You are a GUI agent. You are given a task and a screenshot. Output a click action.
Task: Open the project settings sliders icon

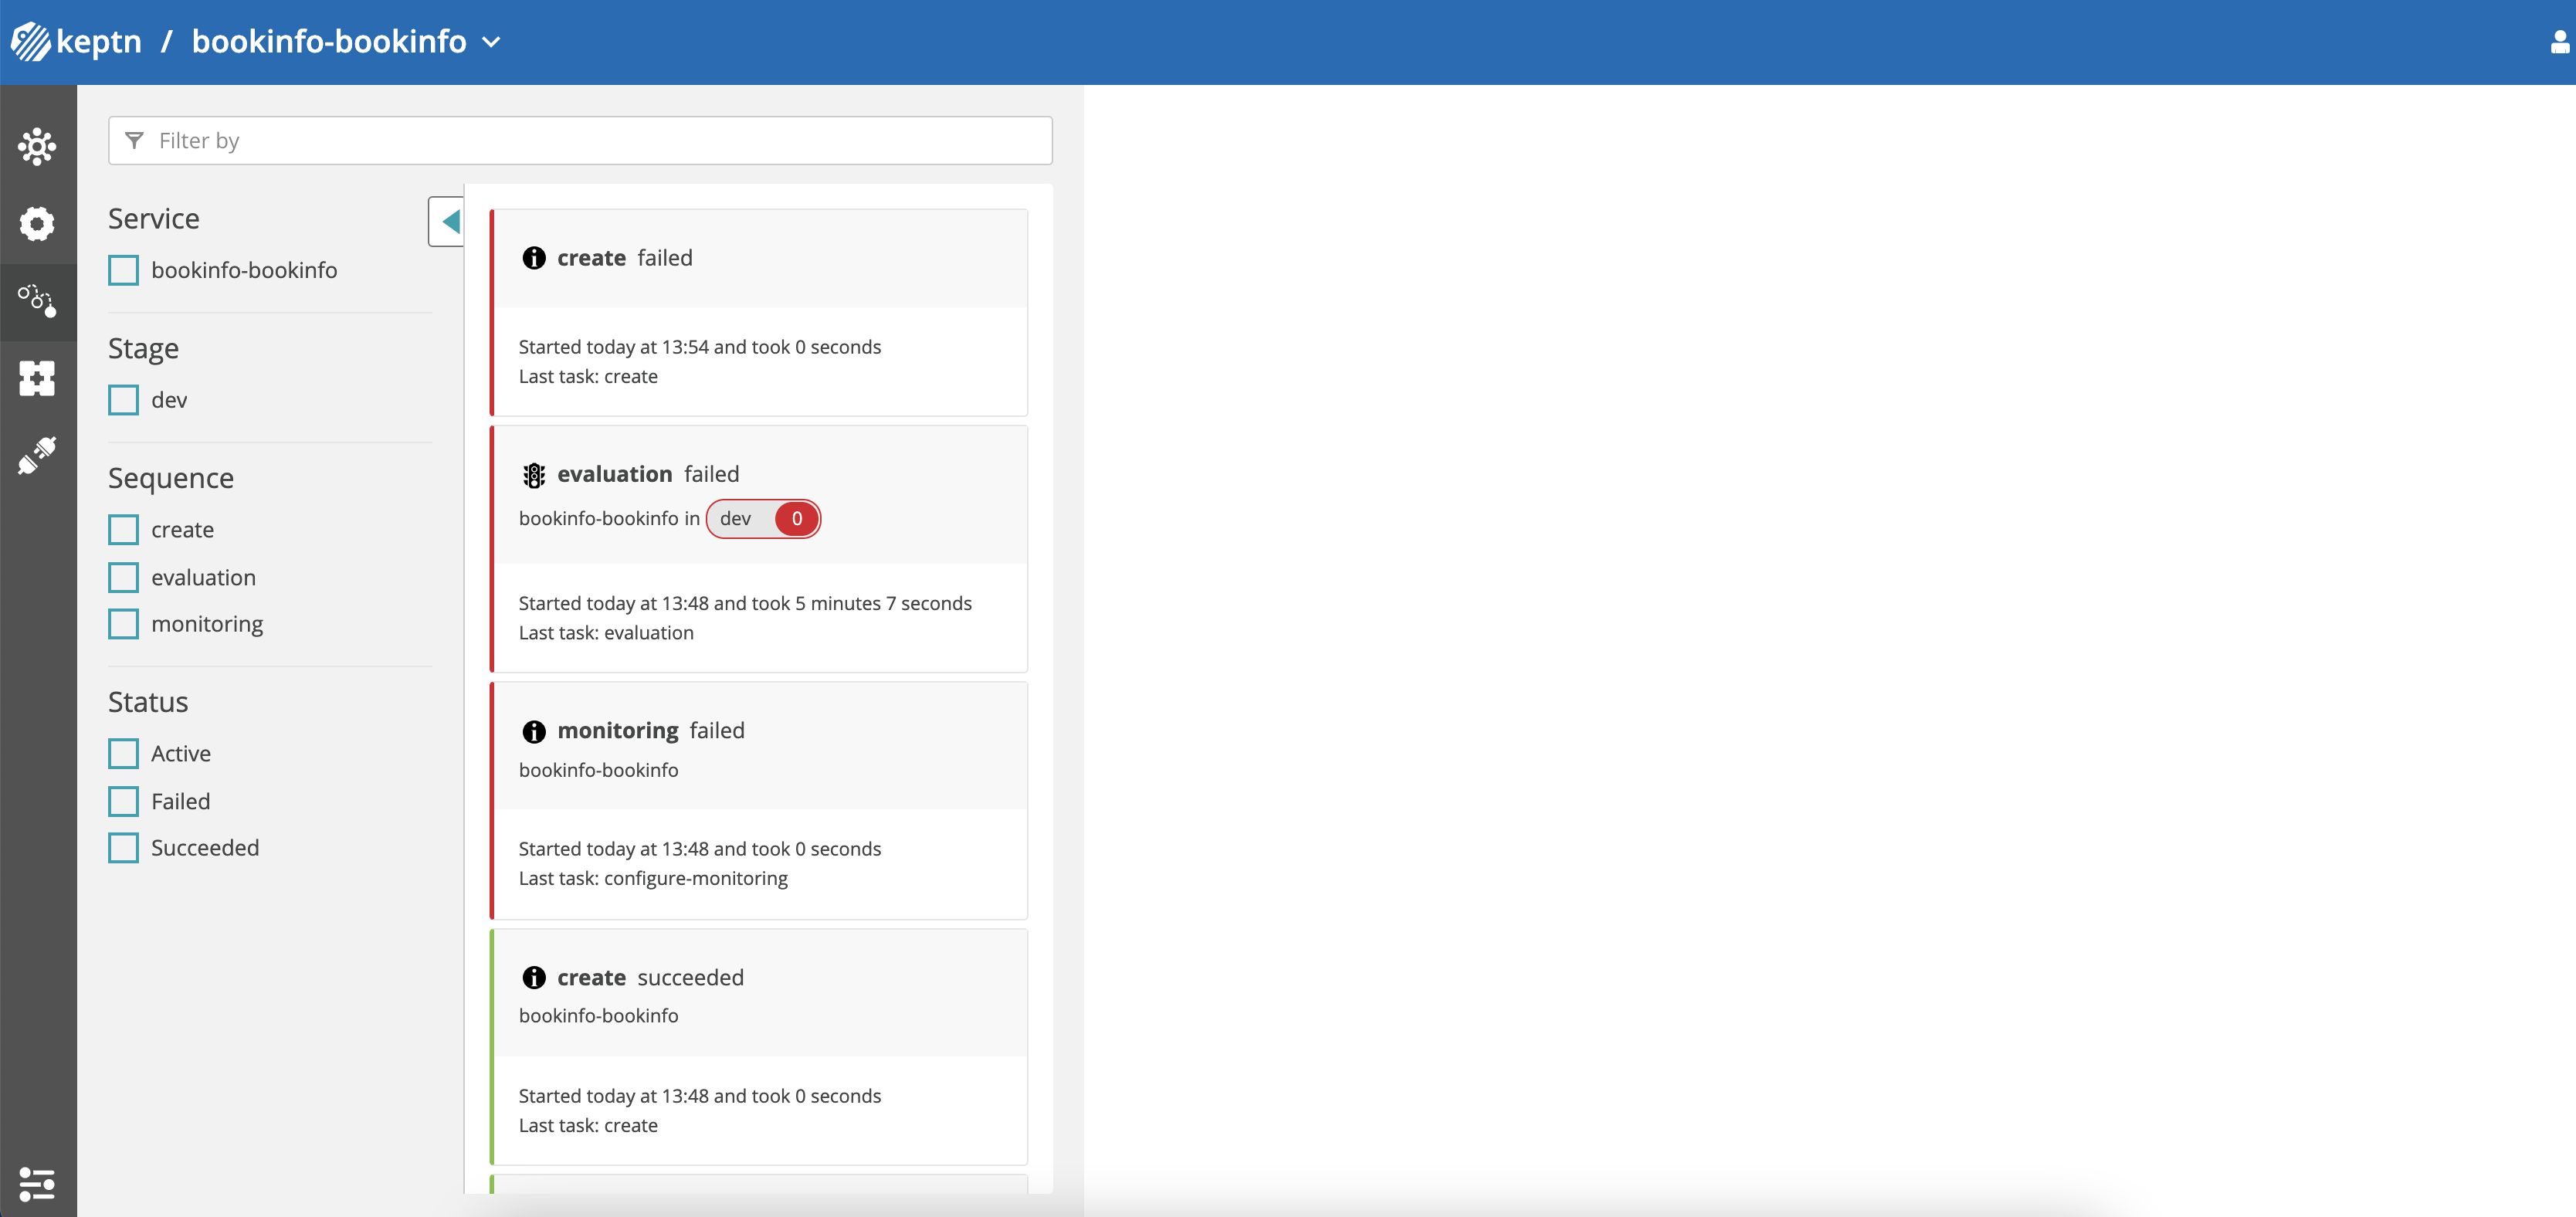pos(37,1184)
